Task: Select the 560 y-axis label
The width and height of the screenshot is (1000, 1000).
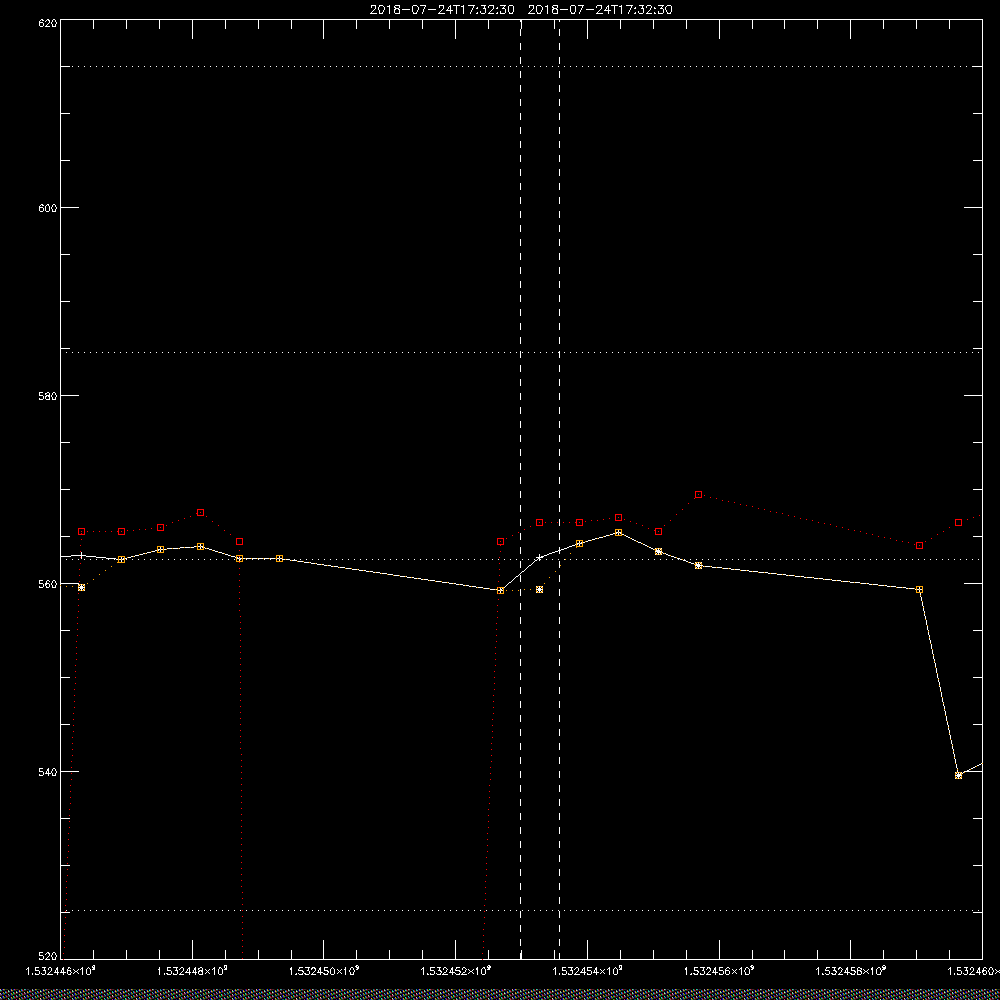Action: (x=48, y=584)
